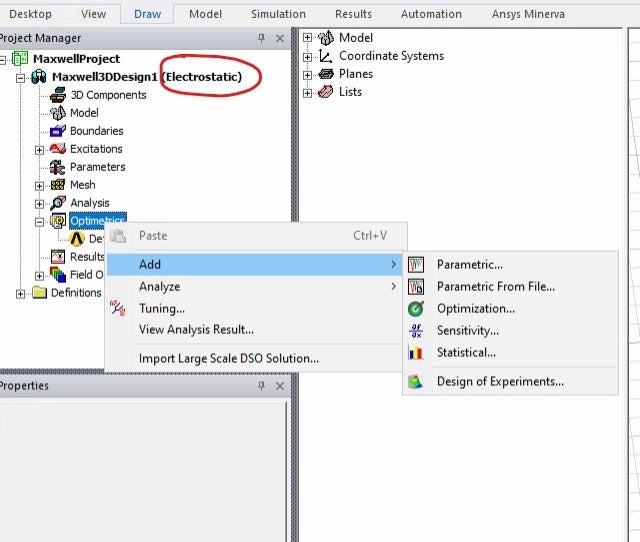
Task: Expand the Definitions node
Action: coord(20,294)
